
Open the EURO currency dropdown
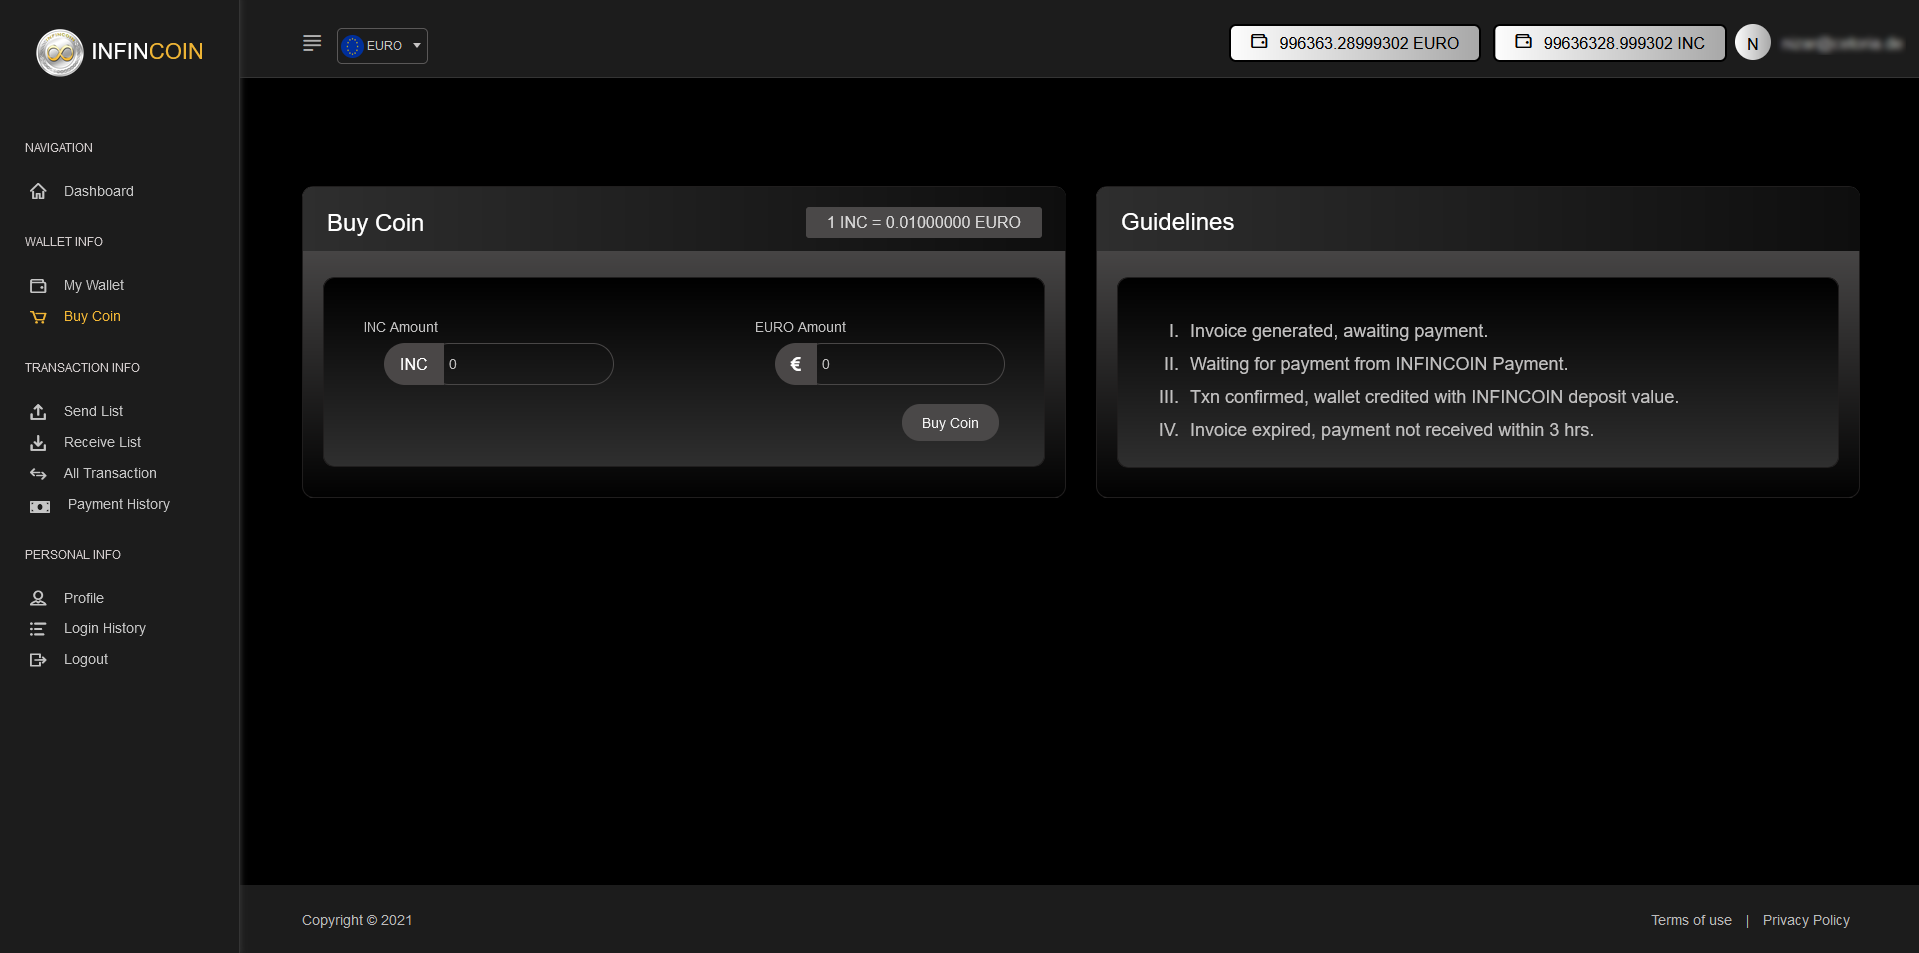point(382,46)
